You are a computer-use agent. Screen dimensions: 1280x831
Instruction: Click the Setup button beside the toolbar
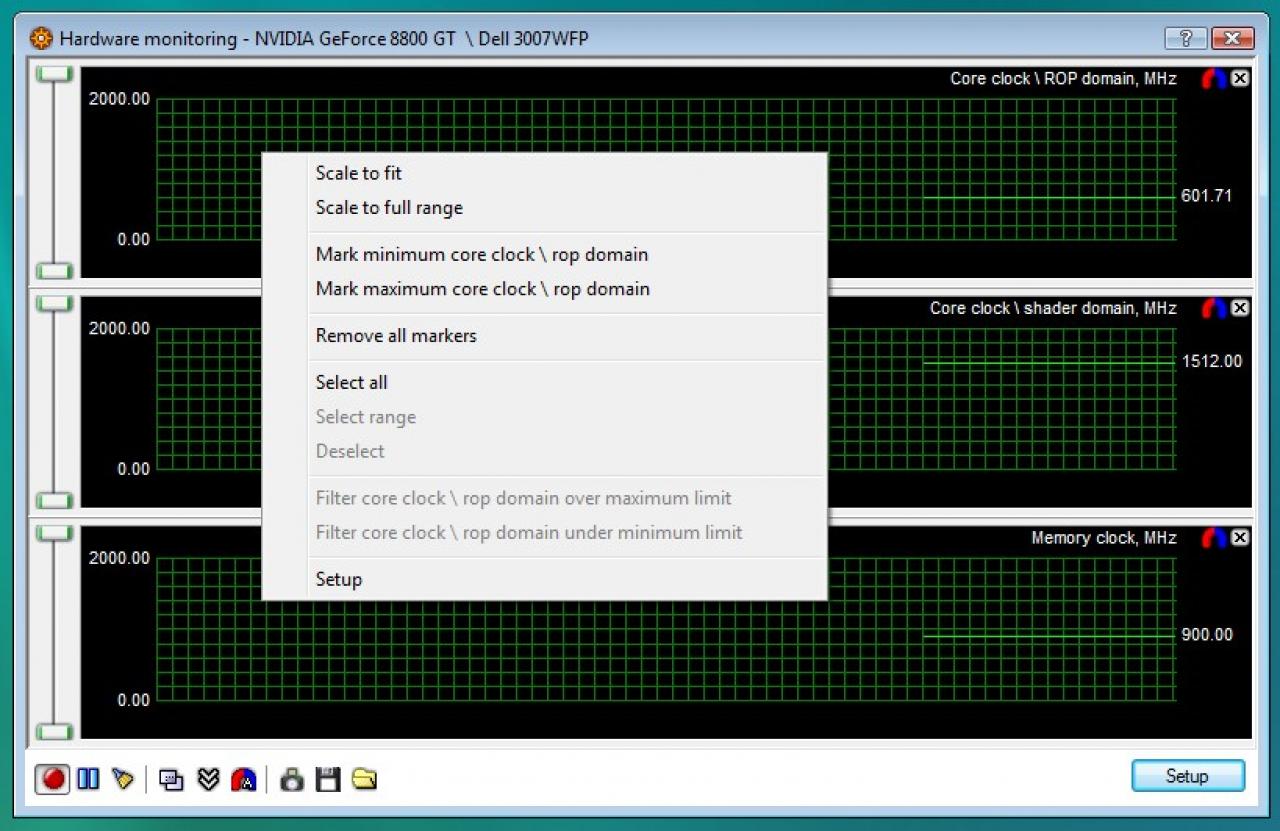(1188, 776)
